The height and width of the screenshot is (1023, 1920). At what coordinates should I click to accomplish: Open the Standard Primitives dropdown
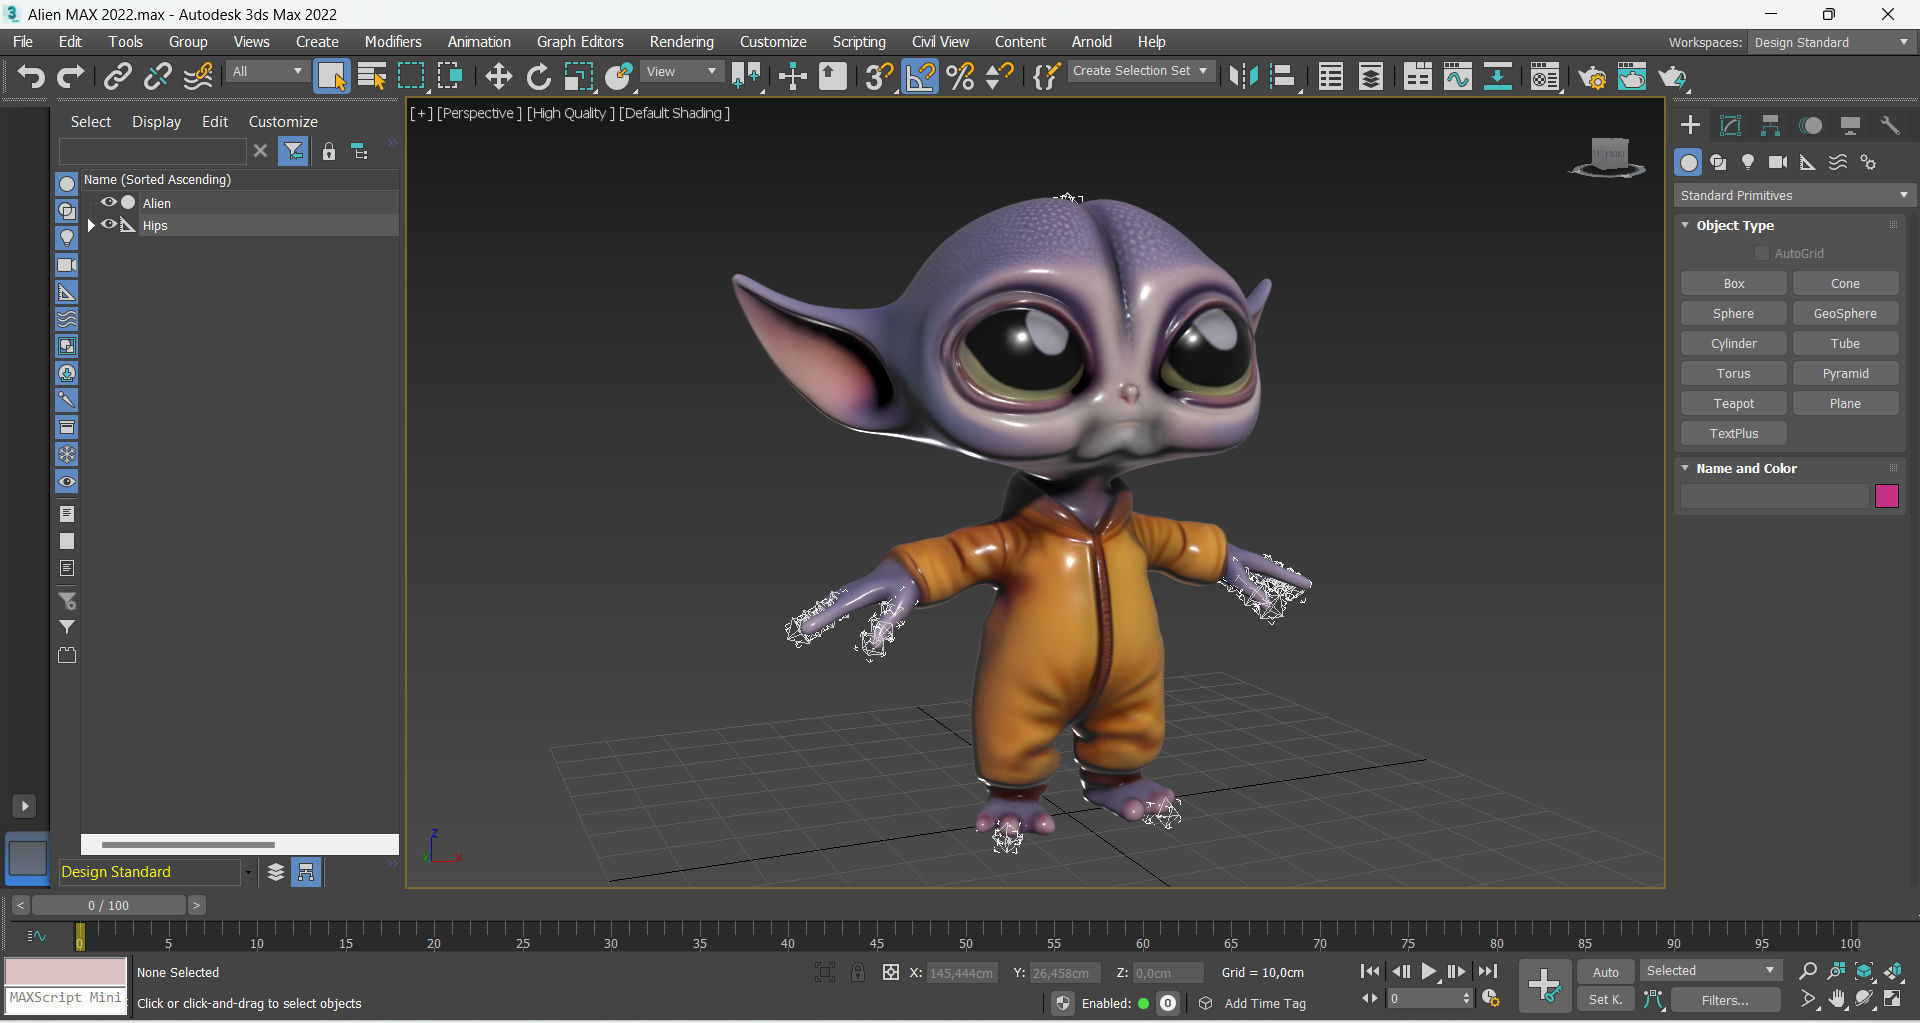pyautogui.click(x=1794, y=195)
